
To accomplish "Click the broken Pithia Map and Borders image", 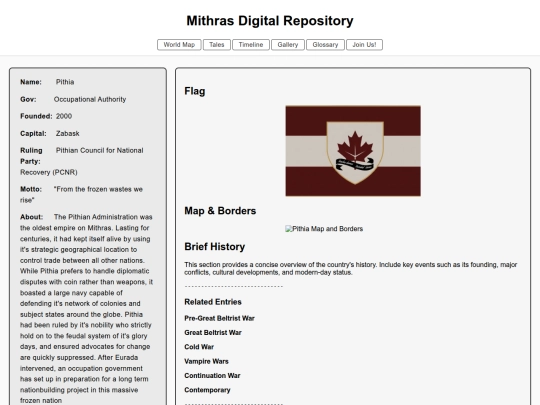I will (324, 229).
